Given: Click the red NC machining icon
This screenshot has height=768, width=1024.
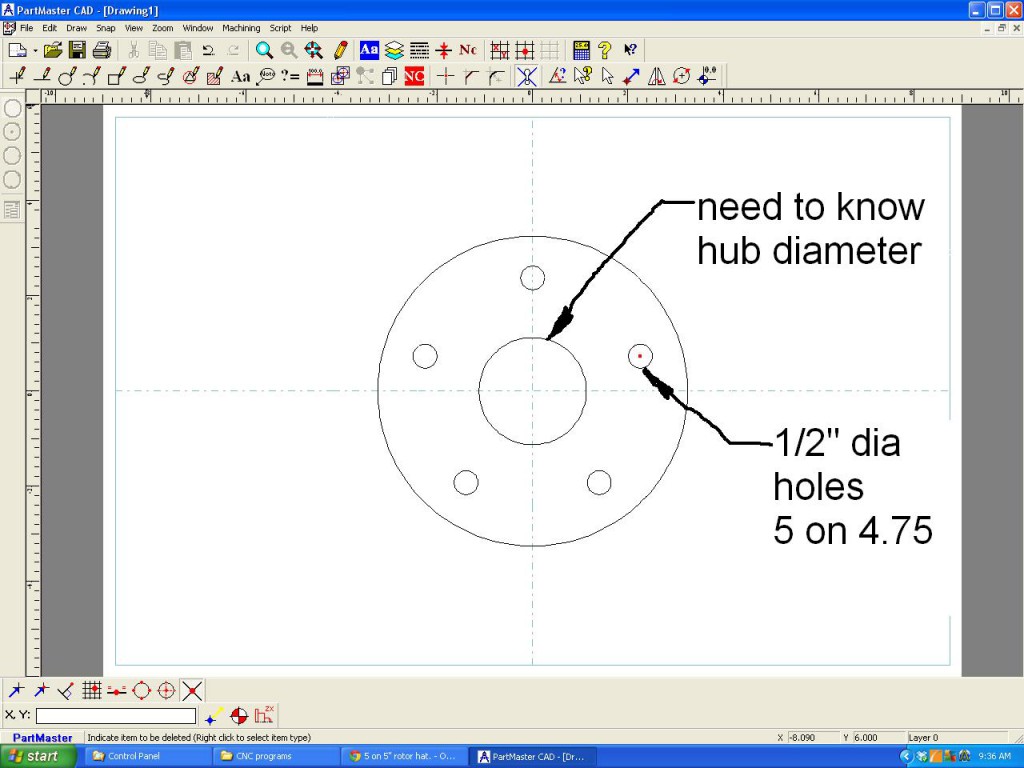Looking at the screenshot, I should pyautogui.click(x=415, y=76).
